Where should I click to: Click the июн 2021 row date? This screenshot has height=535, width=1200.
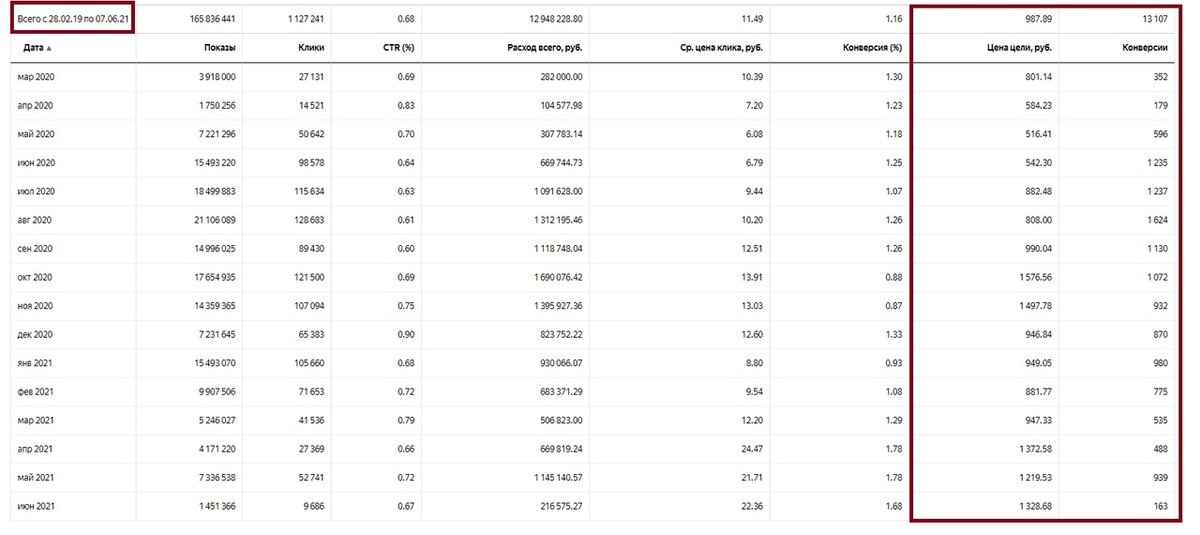[x=37, y=506]
